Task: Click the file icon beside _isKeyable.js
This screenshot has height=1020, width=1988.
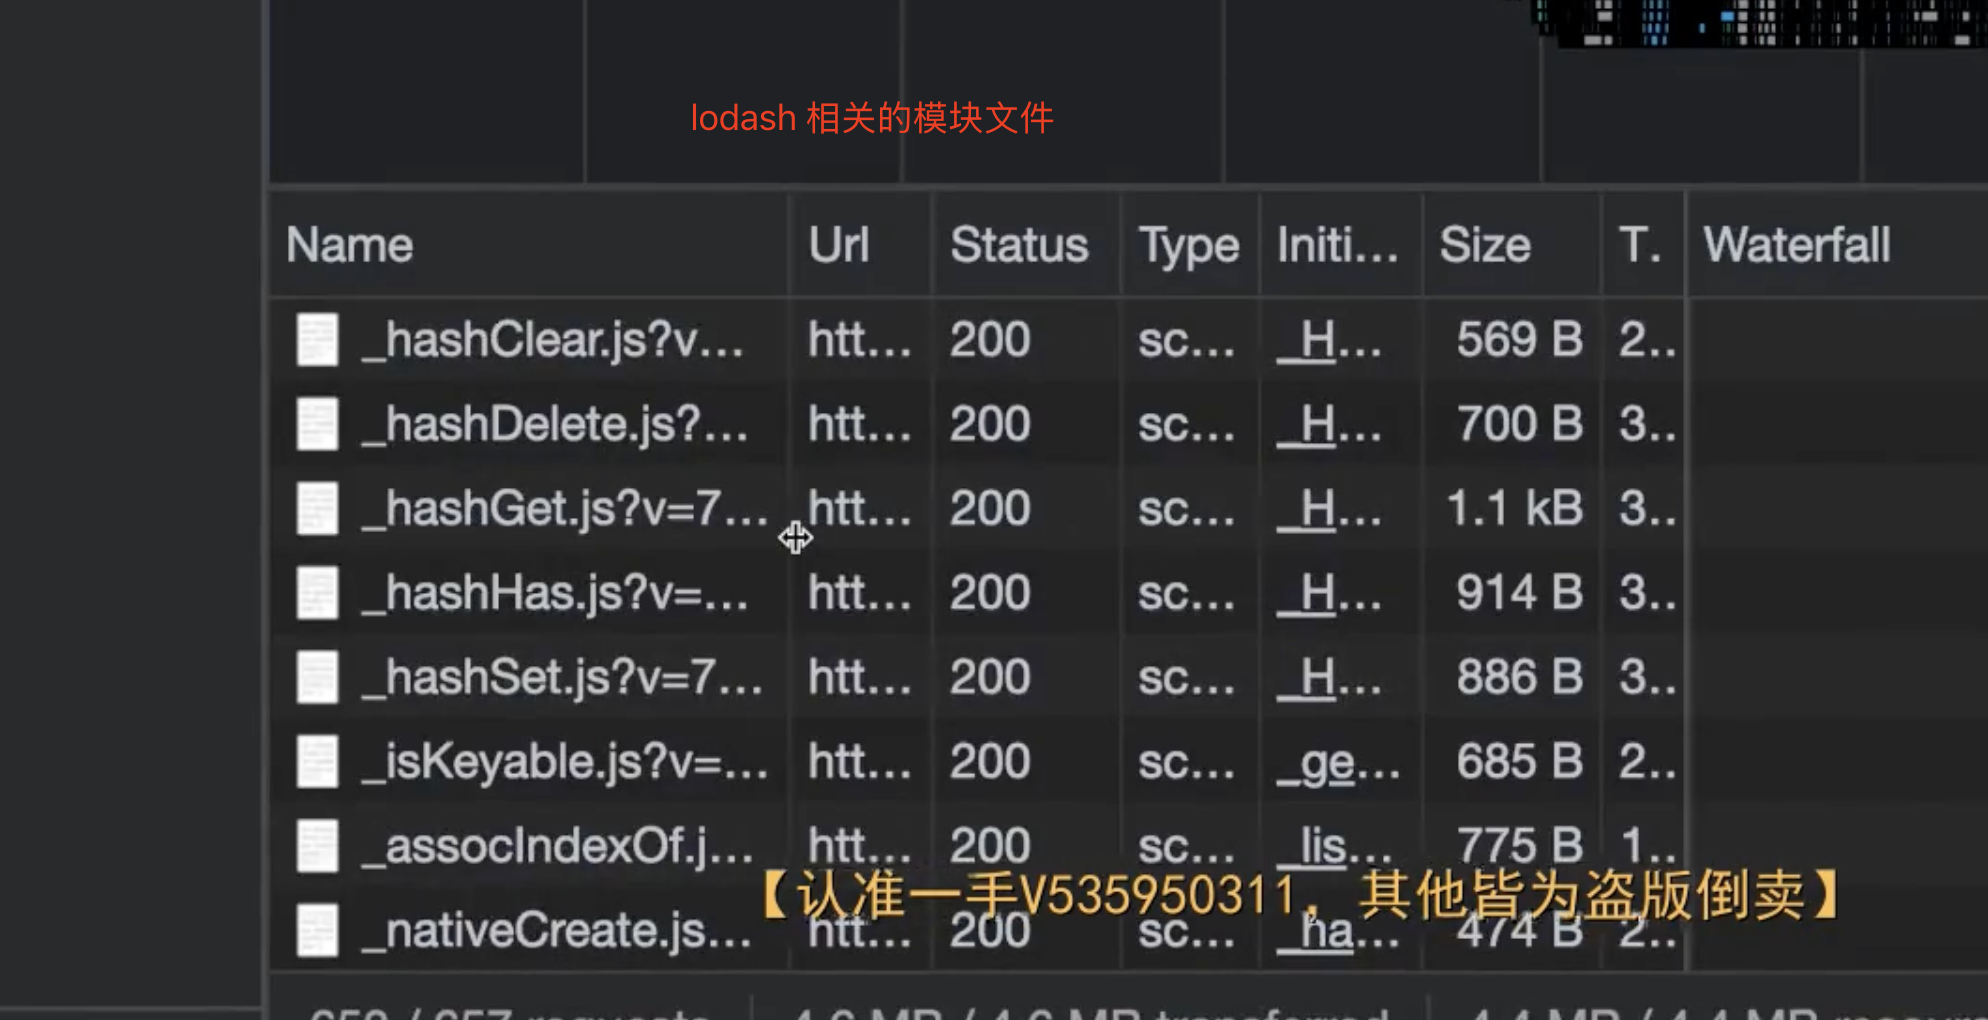Action: click(x=317, y=762)
